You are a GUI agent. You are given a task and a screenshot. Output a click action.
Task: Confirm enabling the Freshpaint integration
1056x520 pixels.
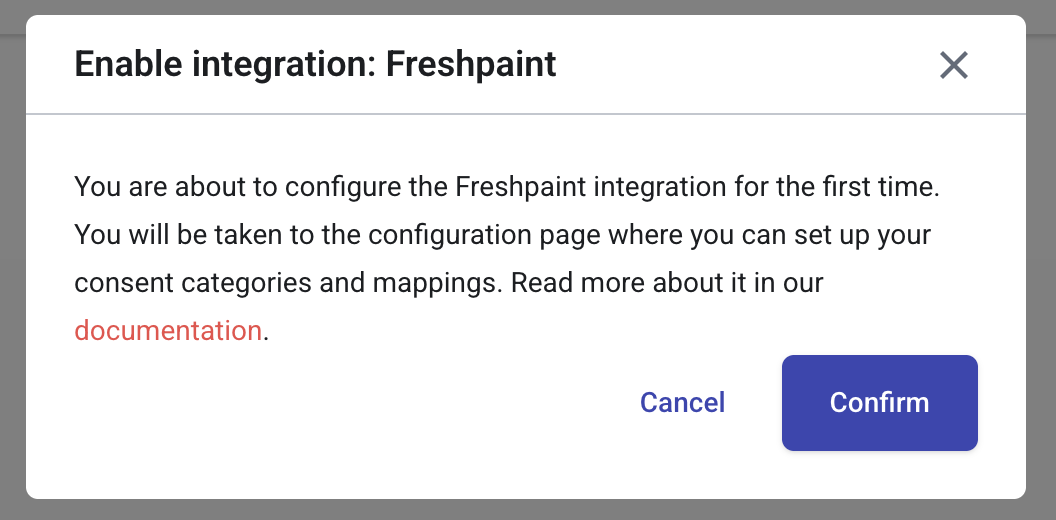pyautogui.click(x=879, y=403)
